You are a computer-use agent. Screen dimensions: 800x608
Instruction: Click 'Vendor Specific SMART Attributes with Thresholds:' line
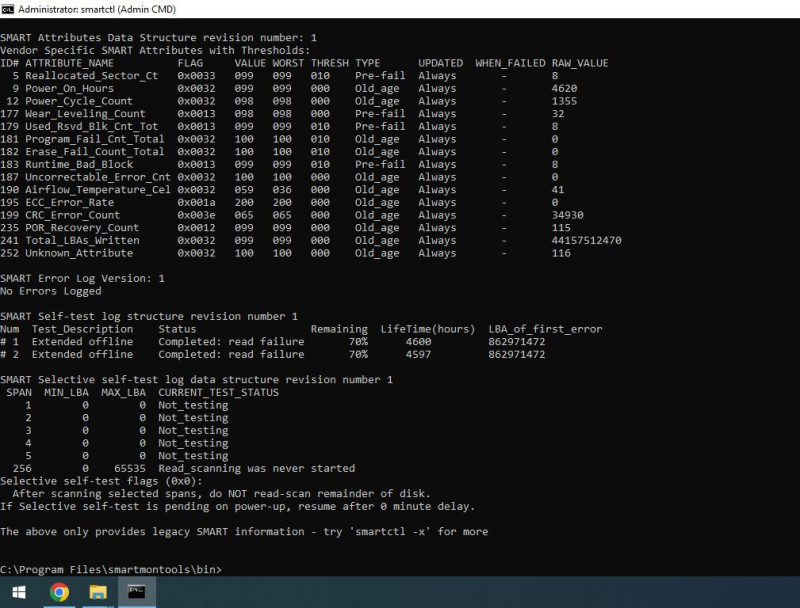[x=155, y=50]
